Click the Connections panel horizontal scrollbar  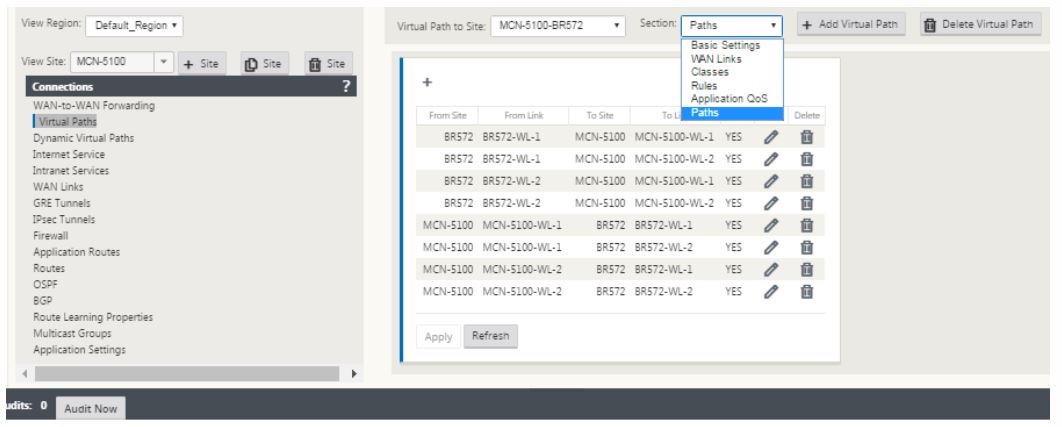coord(187,373)
